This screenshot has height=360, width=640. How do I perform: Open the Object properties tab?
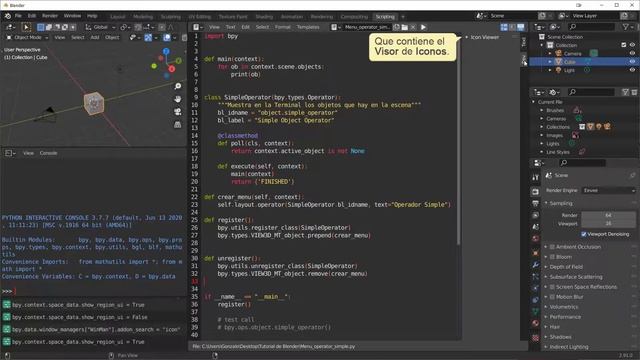(535, 253)
